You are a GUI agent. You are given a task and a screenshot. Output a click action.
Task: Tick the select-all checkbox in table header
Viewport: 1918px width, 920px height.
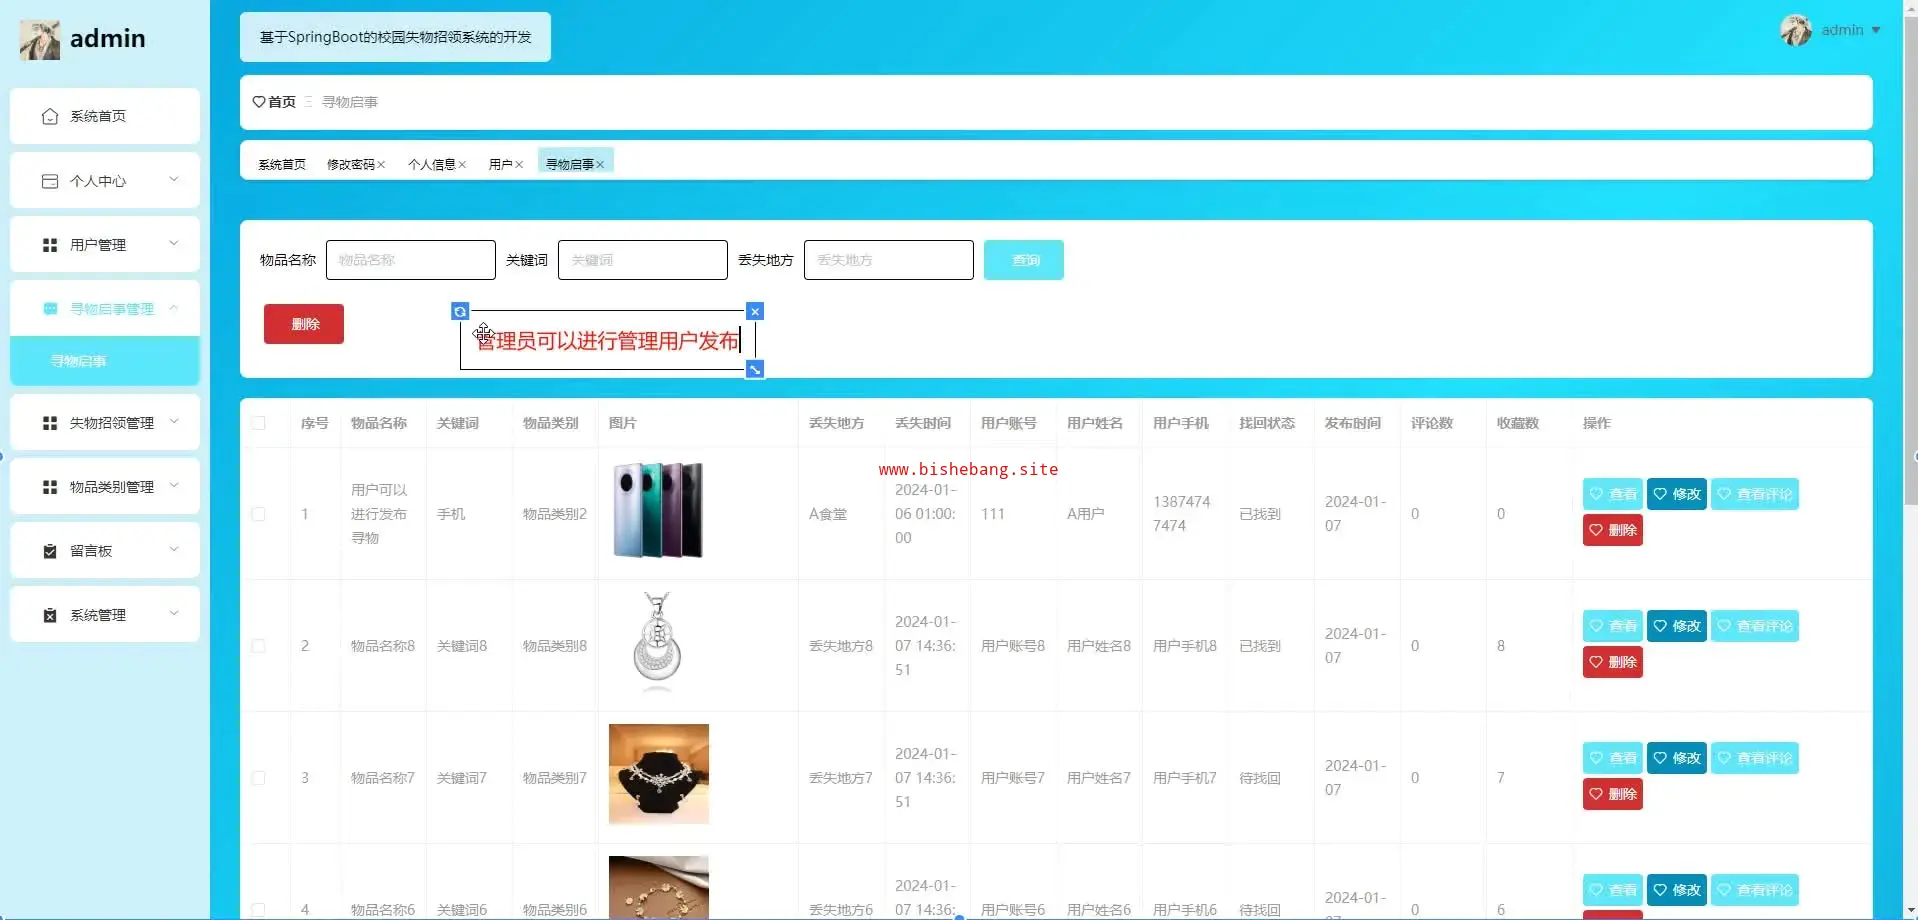[259, 423]
